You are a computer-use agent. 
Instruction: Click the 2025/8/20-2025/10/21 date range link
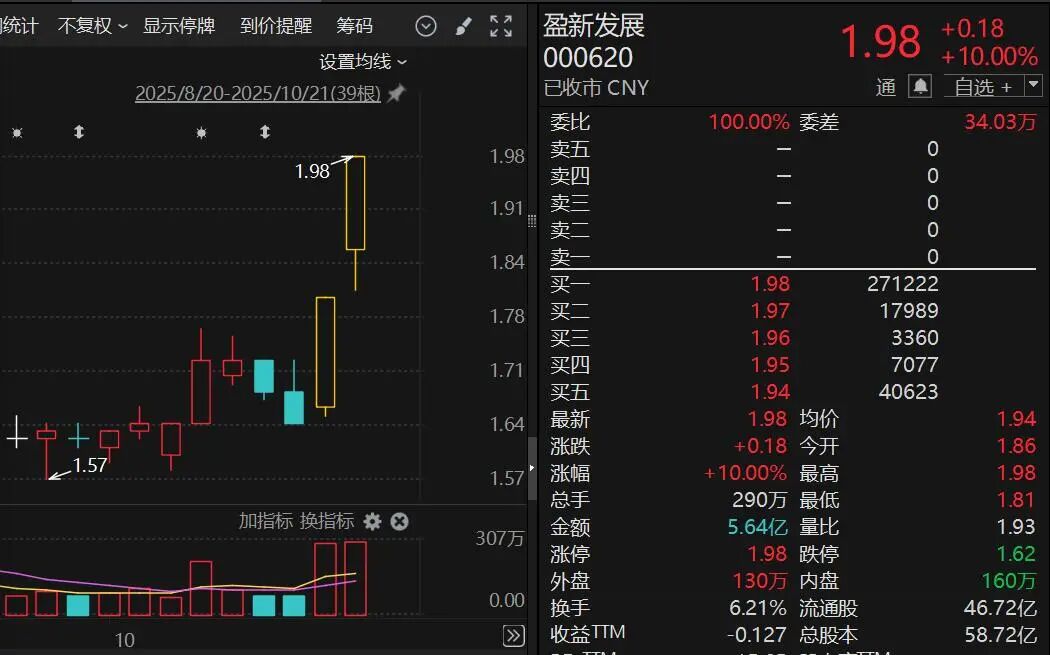258,94
